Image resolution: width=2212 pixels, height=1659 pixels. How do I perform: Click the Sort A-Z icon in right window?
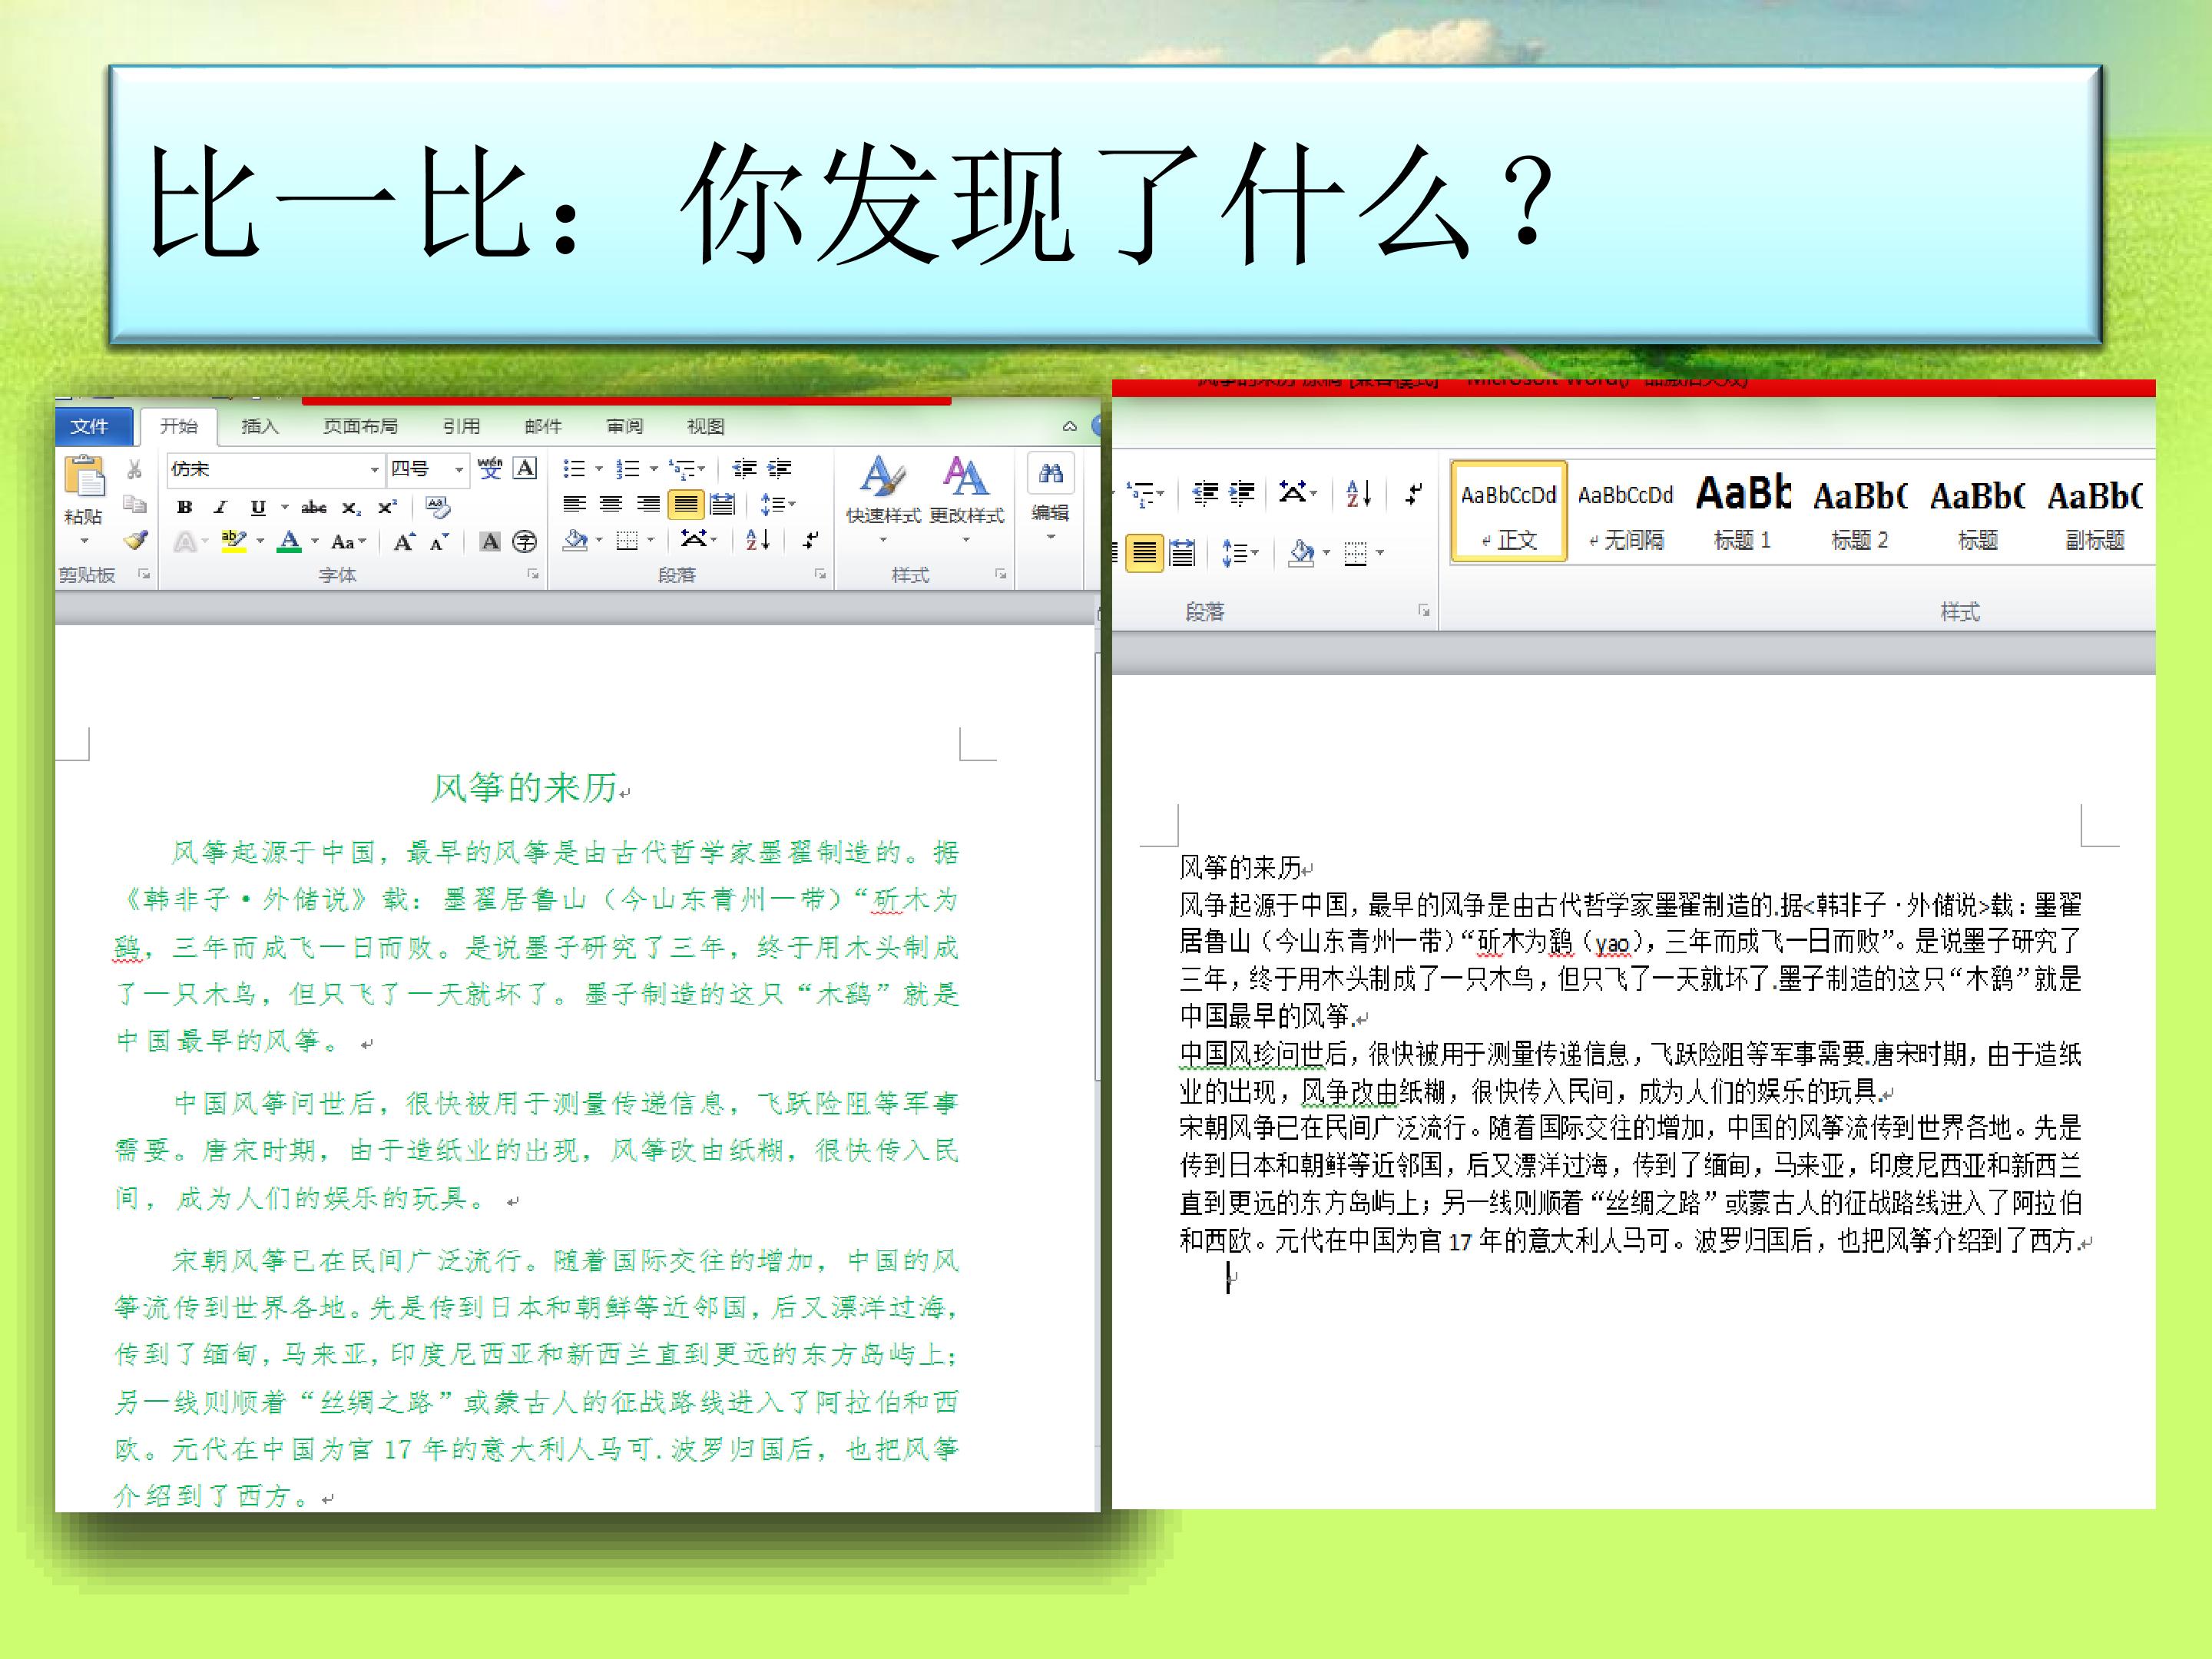(x=1359, y=494)
